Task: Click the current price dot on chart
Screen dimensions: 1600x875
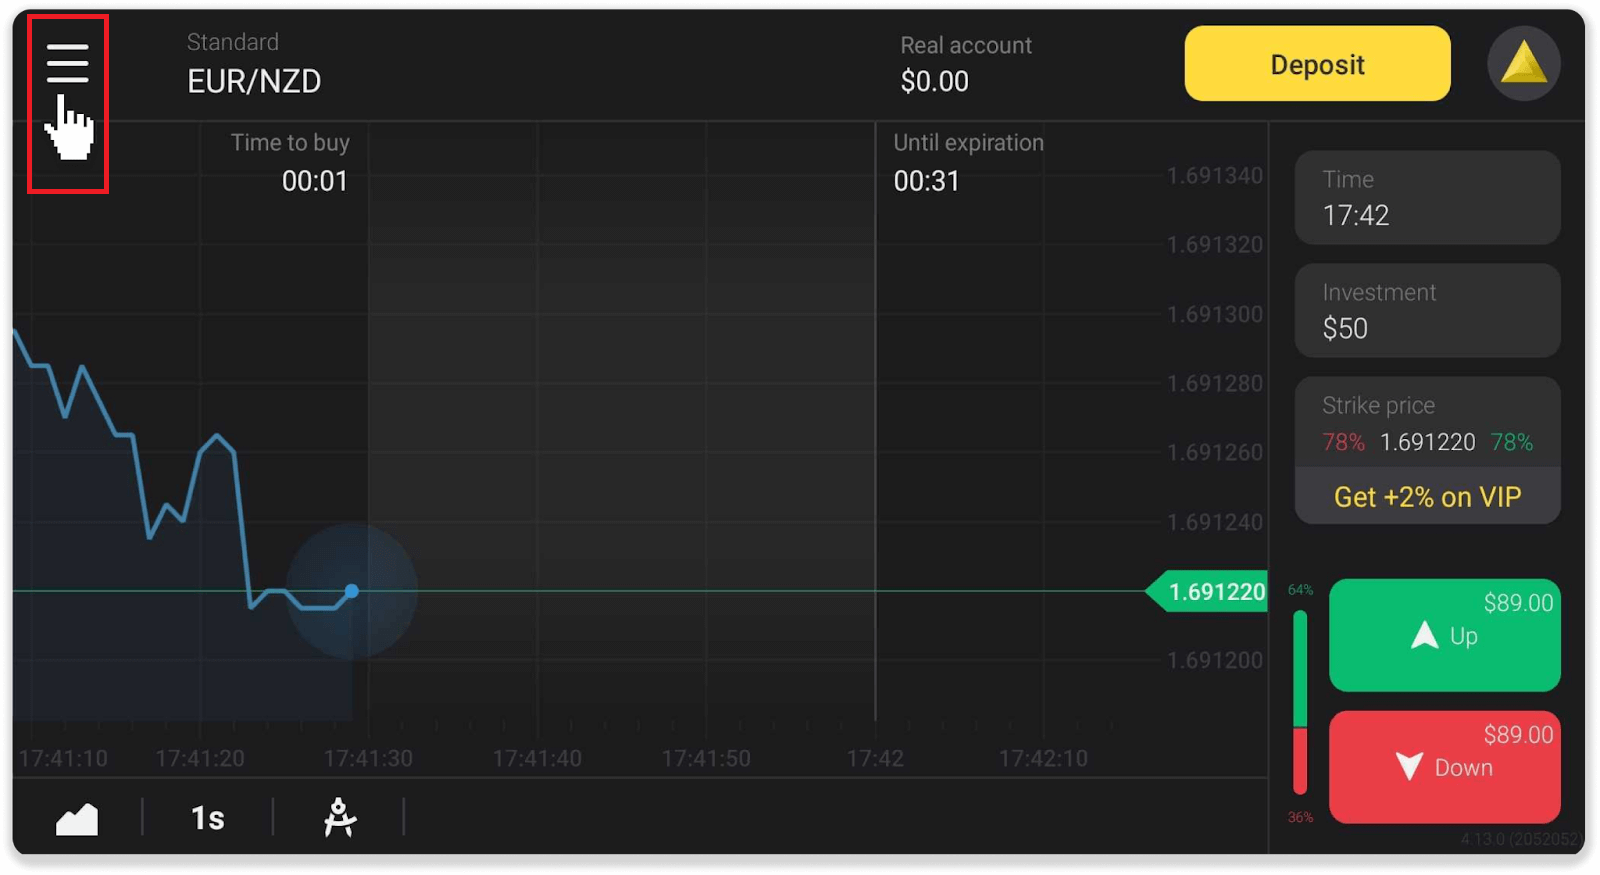Action: 352,591
